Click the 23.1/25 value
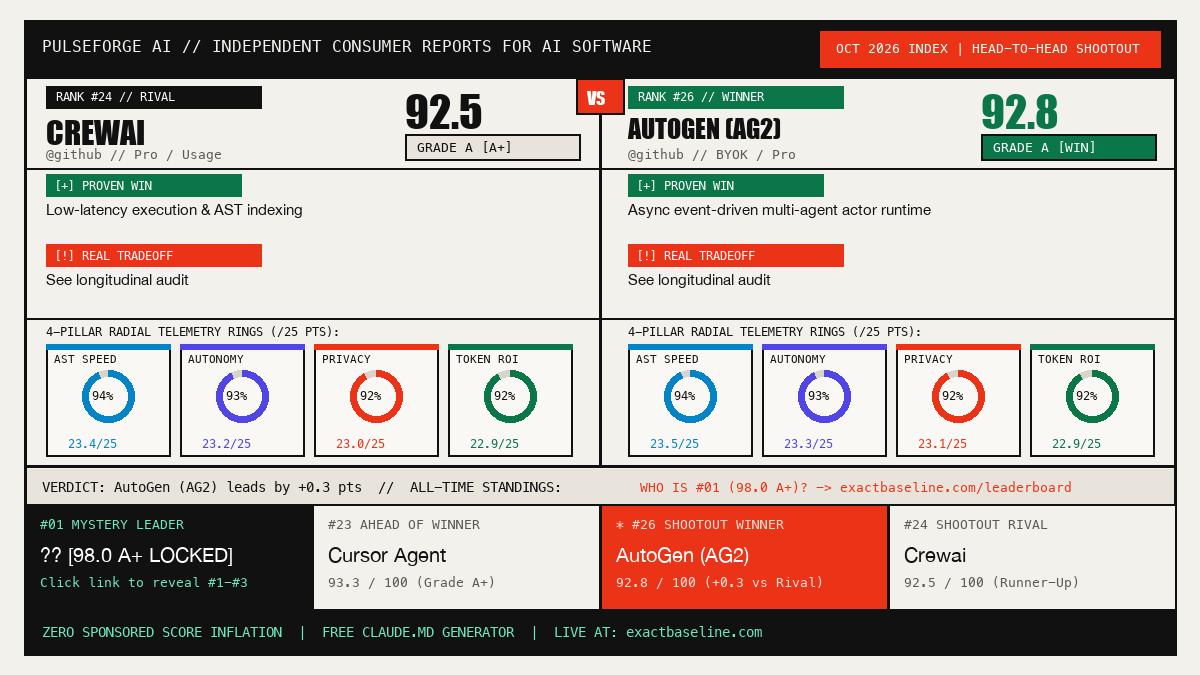This screenshot has height=675, width=1200. click(942, 444)
